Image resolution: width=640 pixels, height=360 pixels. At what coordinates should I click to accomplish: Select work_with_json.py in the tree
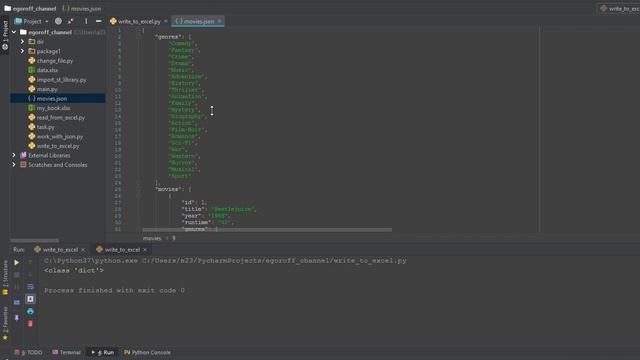pyautogui.click(x=60, y=136)
